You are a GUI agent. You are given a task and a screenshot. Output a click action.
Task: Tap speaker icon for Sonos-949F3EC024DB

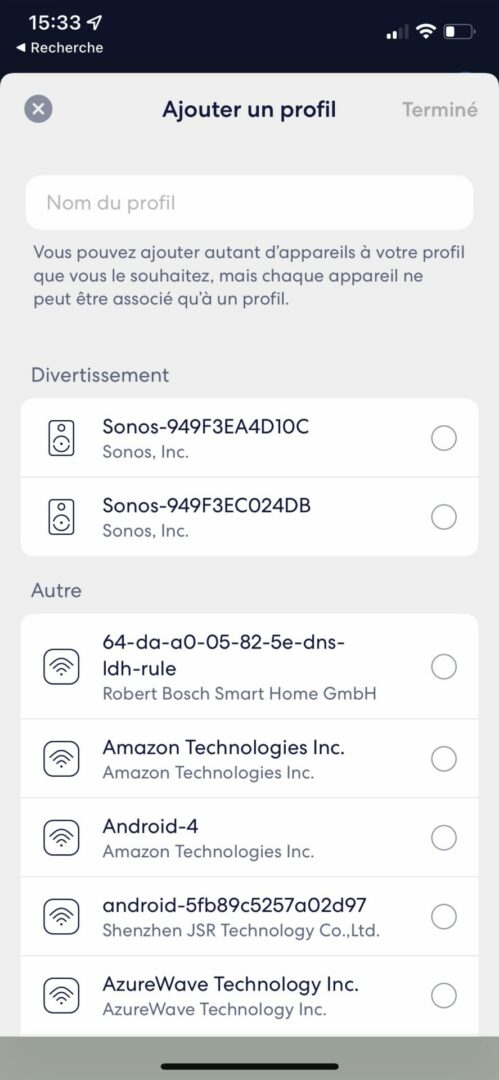61,517
